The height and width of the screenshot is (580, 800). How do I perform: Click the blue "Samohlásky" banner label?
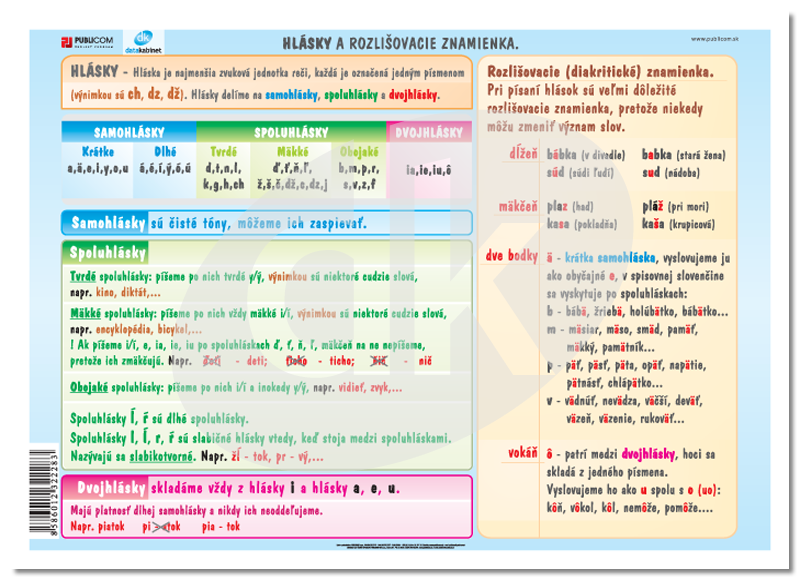point(108,223)
